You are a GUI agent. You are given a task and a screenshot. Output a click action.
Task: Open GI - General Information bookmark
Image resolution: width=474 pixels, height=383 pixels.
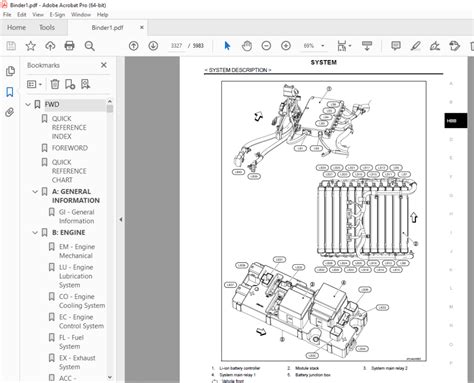pyautogui.click(x=77, y=216)
